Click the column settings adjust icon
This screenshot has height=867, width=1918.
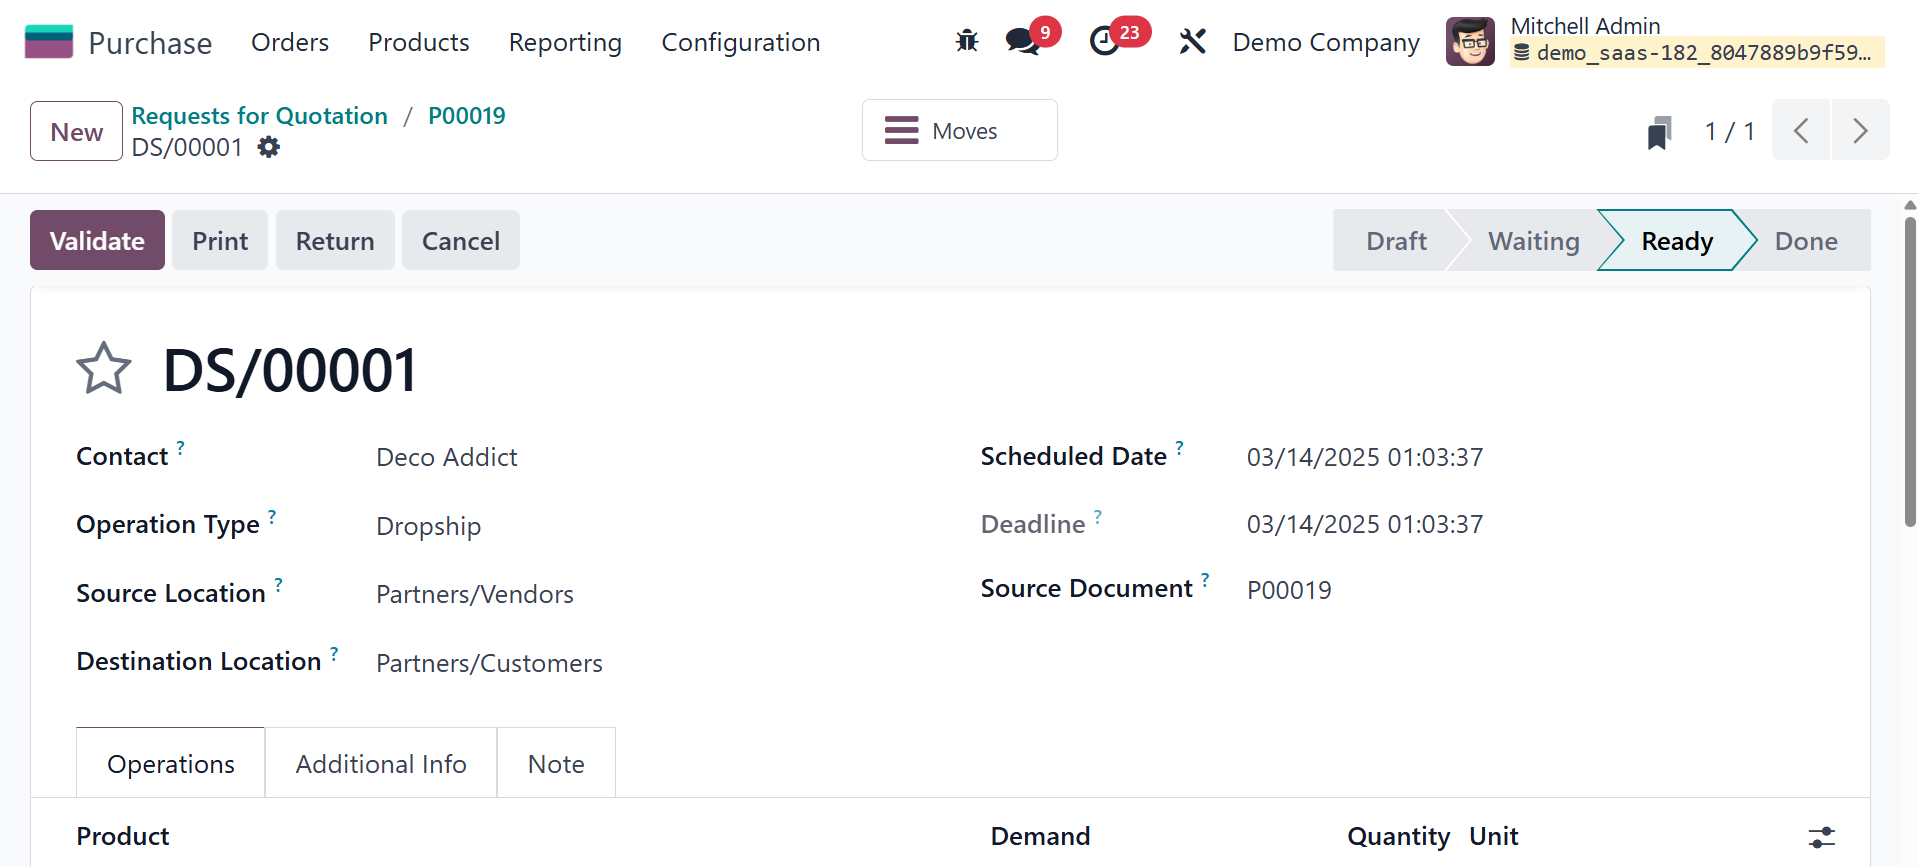point(1821,837)
